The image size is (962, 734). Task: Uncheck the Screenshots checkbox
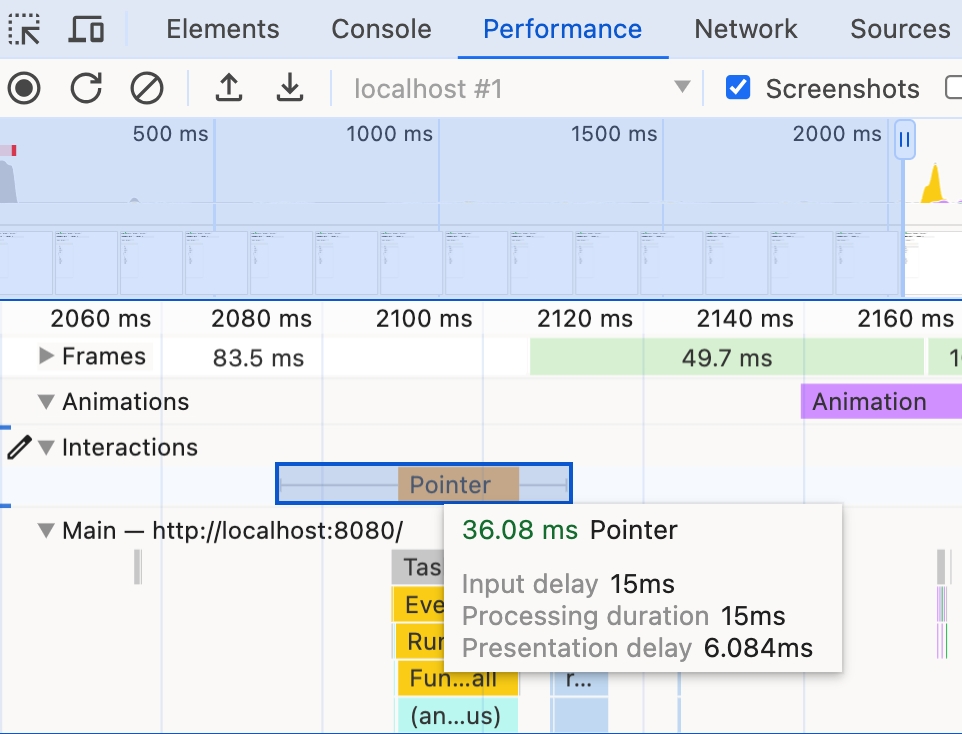click(x=738, y=88)
